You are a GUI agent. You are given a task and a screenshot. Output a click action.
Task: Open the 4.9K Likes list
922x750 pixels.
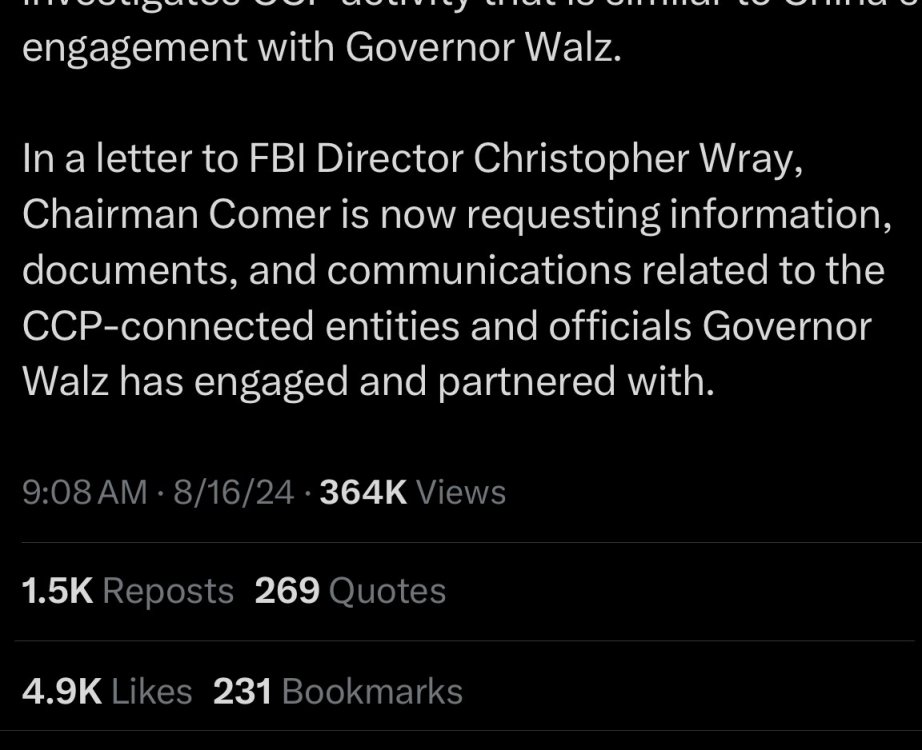coord(107,691)
